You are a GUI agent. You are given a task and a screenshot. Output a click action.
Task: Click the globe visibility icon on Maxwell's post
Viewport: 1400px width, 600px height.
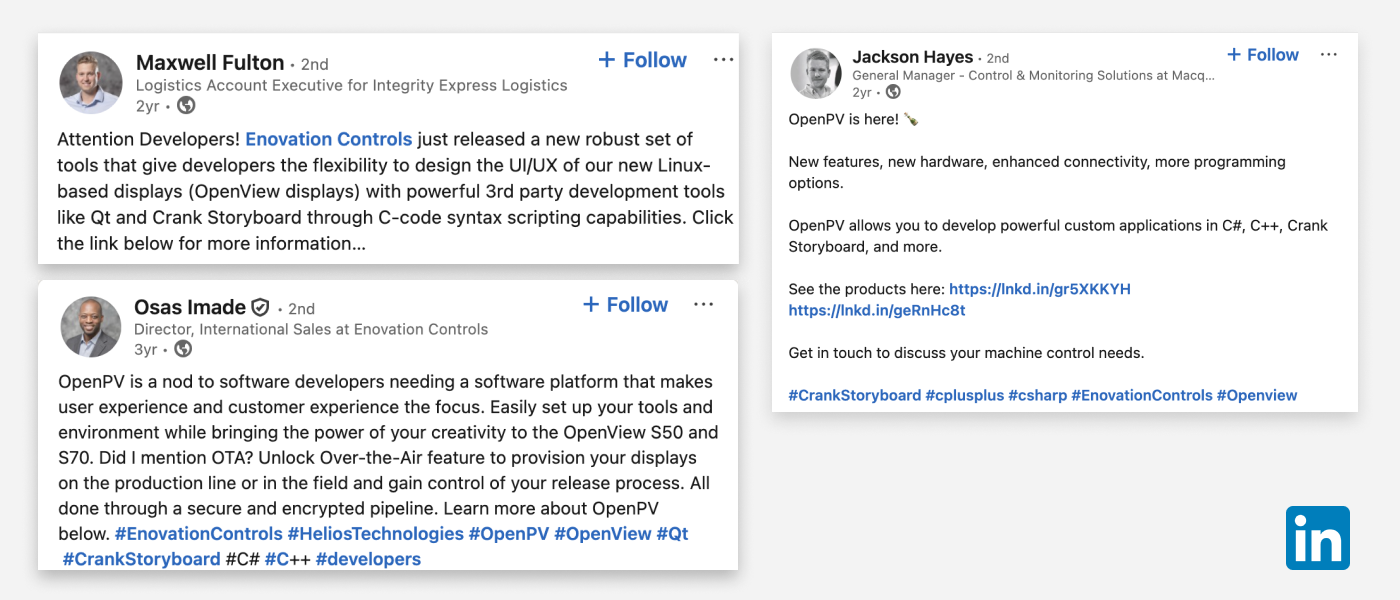(186, 105)
